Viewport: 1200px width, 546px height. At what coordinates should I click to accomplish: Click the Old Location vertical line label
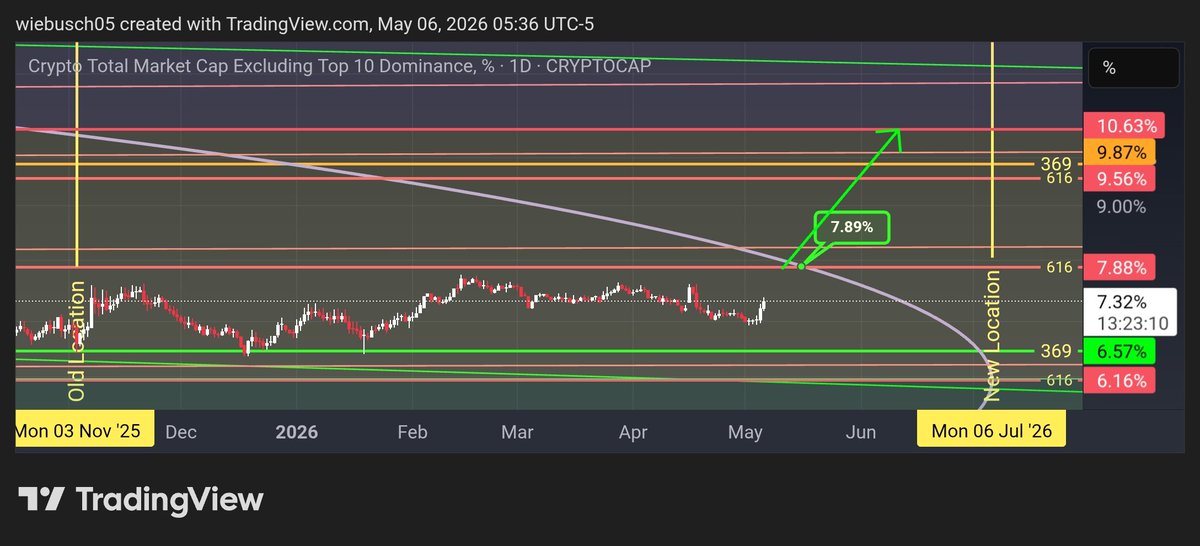point(76,341)
